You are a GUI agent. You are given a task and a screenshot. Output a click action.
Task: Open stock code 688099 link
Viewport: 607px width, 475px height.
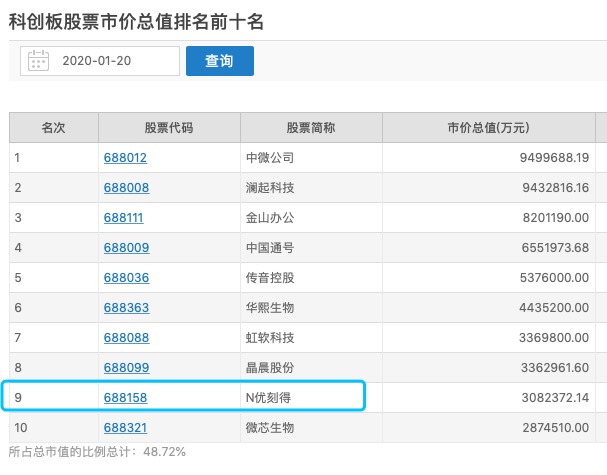[126, 368]
